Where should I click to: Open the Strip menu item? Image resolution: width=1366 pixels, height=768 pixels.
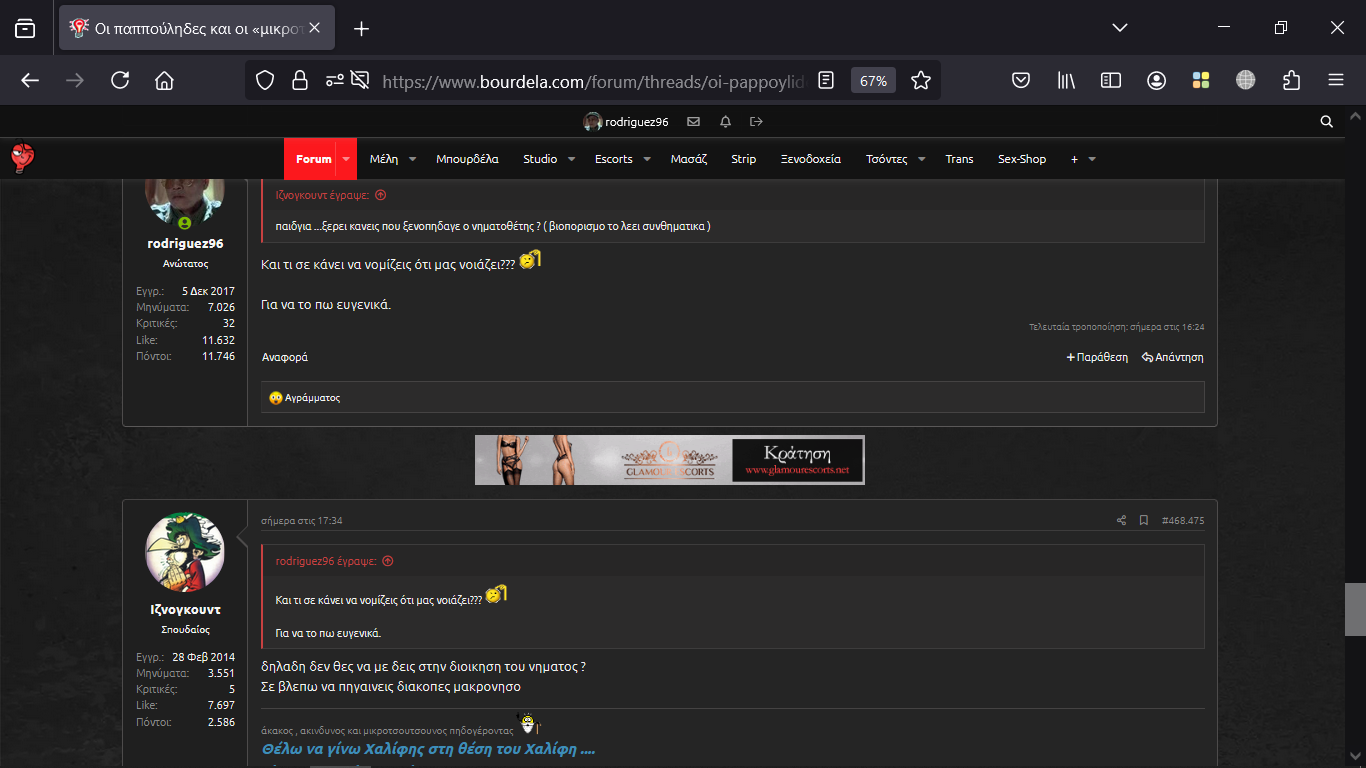(744, 159)
